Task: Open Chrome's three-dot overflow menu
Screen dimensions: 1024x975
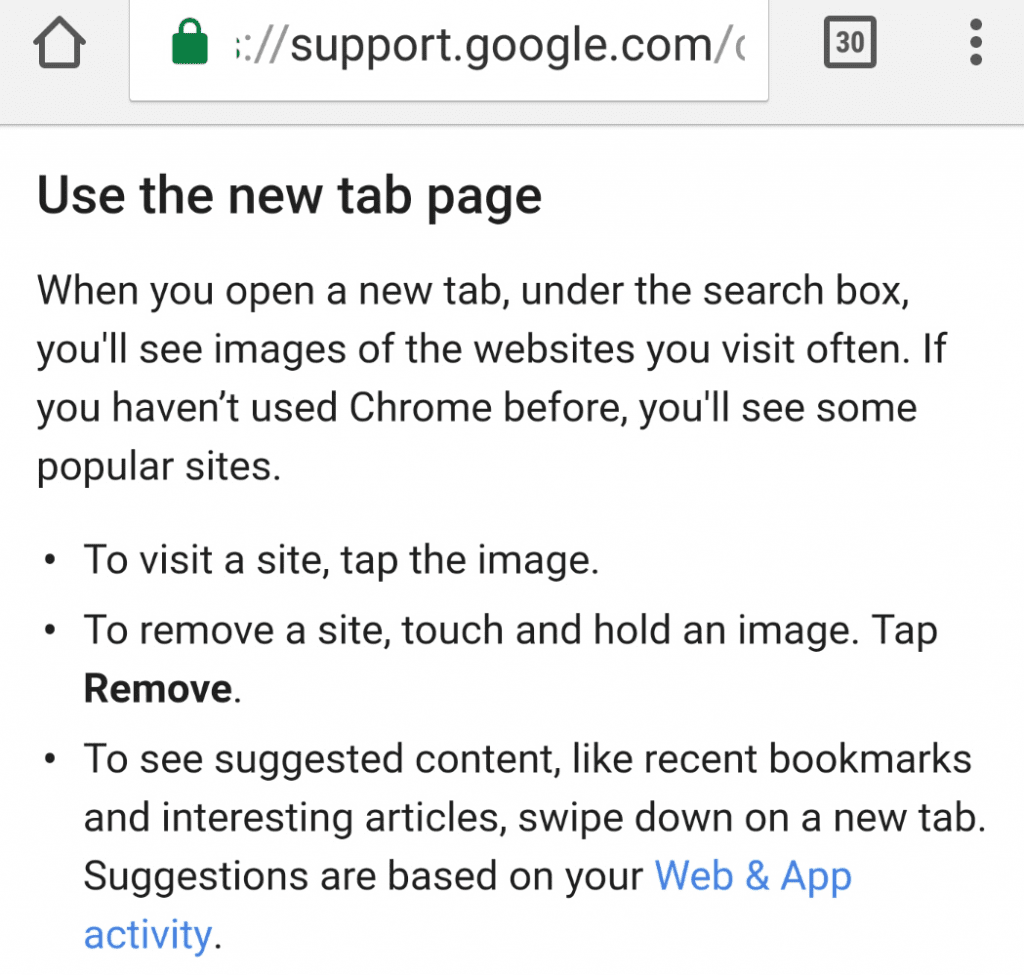Action: click(976, 42)
